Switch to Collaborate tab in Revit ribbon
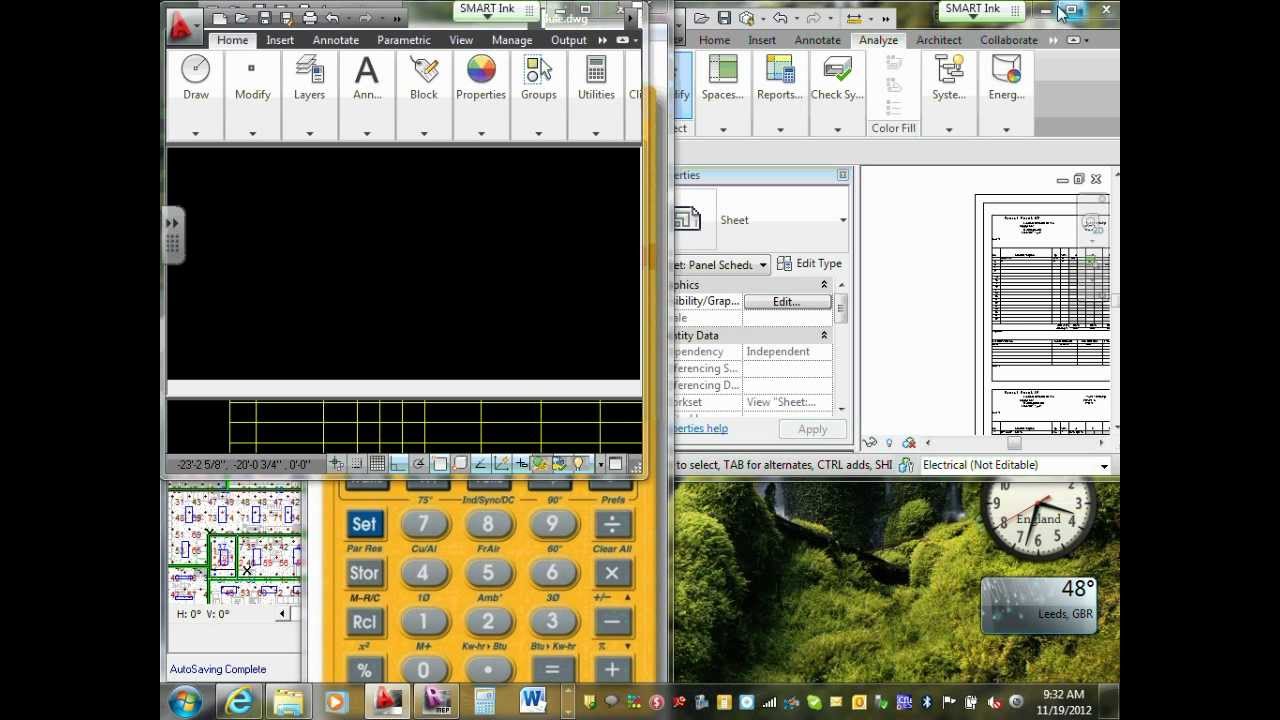Screen dimensions: 1280x720 (1009, 40)
